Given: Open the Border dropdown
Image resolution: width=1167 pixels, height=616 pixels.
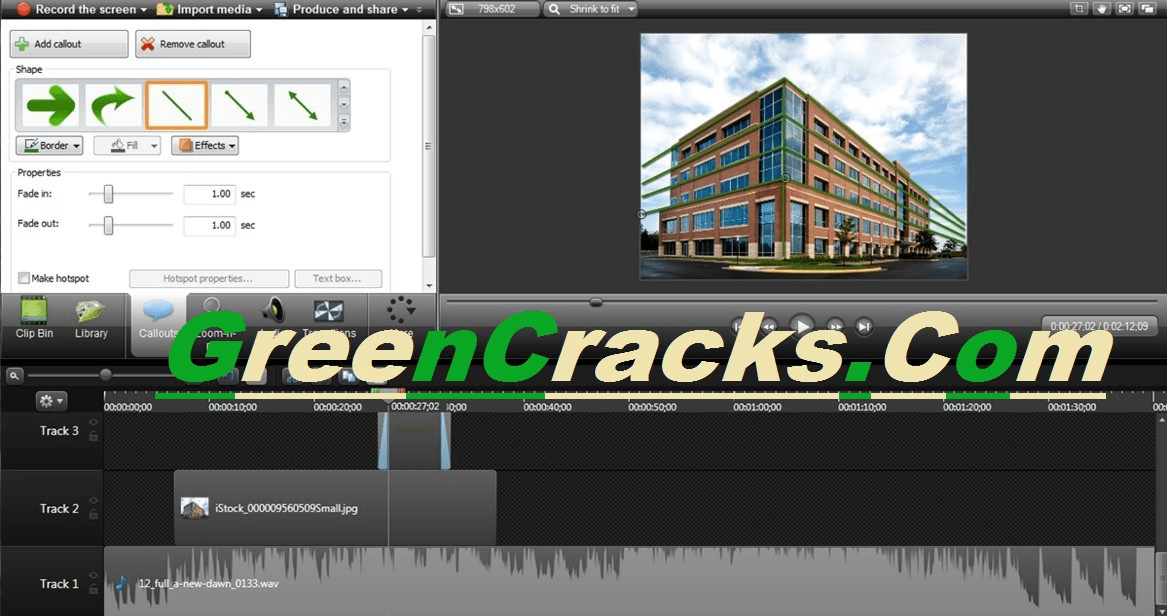Looking at the screenshot, I should click(x=49, y=145).
